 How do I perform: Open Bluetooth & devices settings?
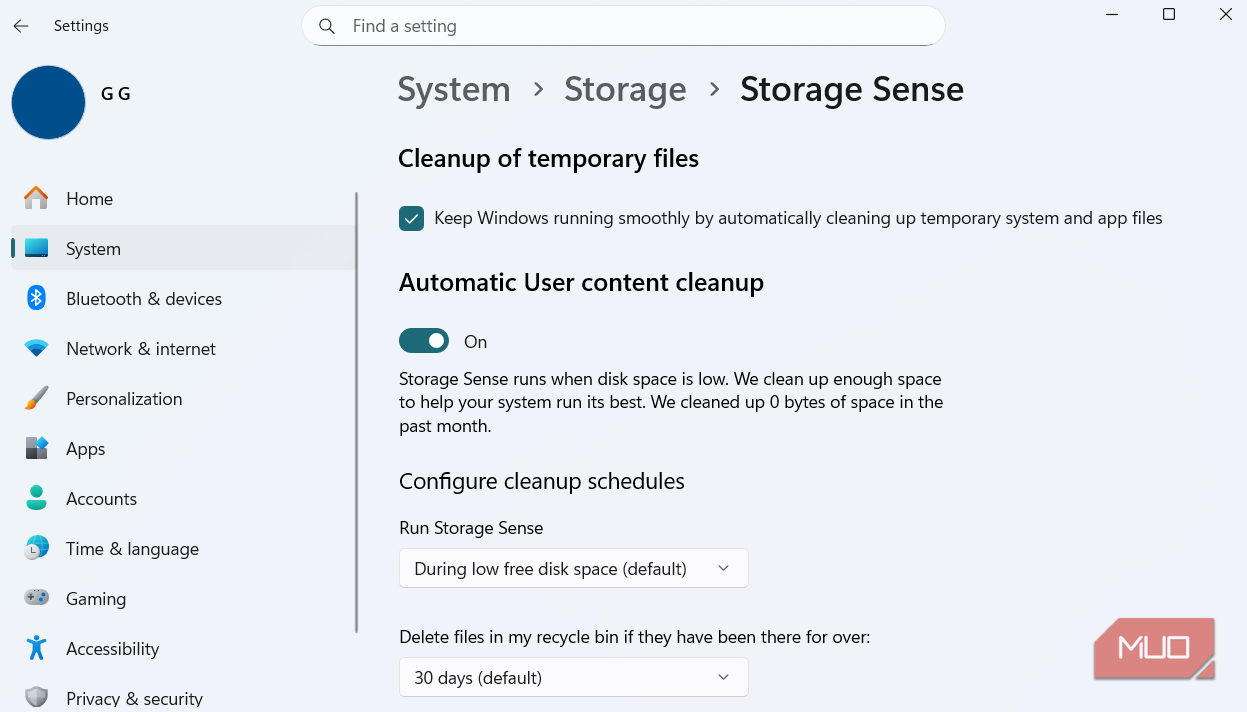(183, 298)
